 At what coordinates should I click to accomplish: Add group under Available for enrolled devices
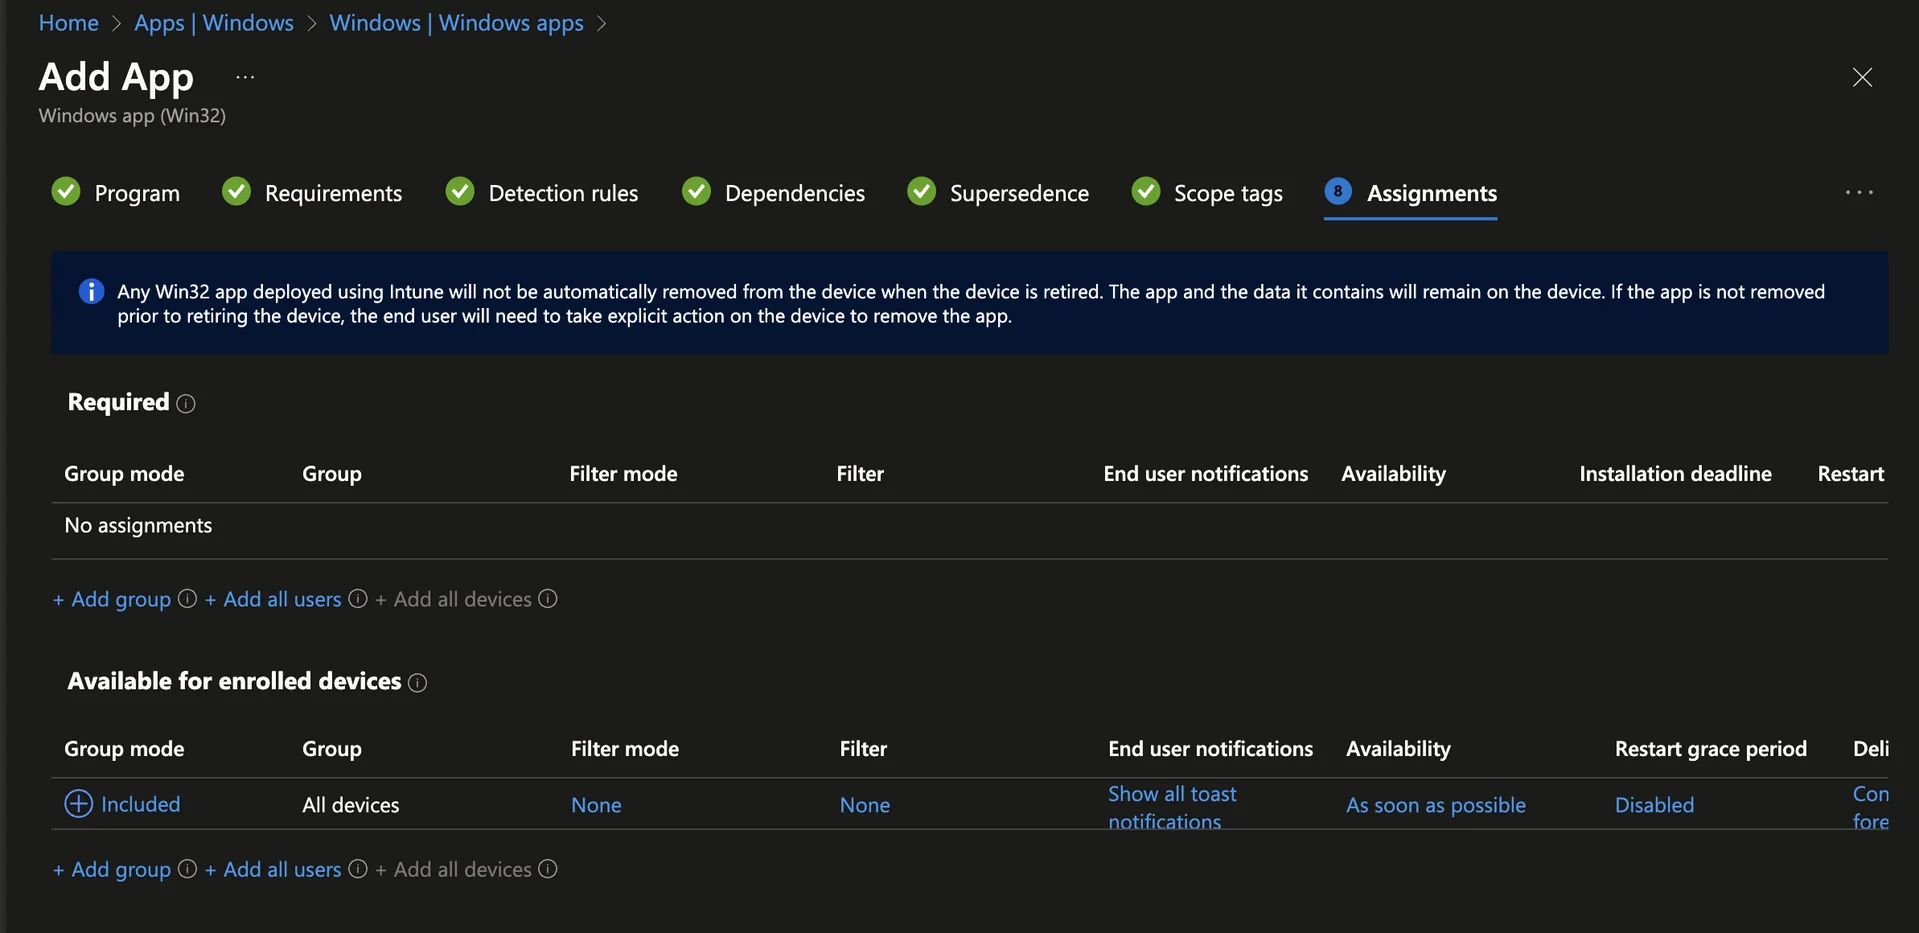pos(112,869)
